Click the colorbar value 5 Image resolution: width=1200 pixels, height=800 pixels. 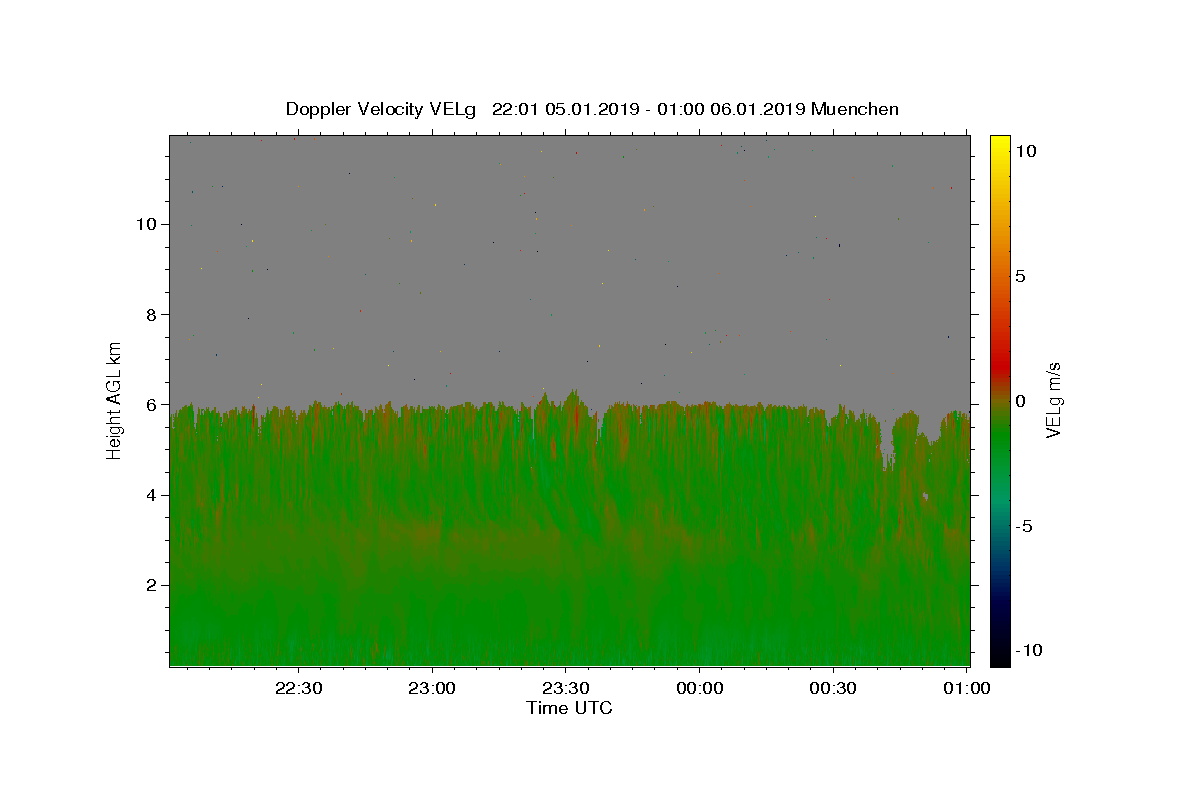coord(1020,276)
